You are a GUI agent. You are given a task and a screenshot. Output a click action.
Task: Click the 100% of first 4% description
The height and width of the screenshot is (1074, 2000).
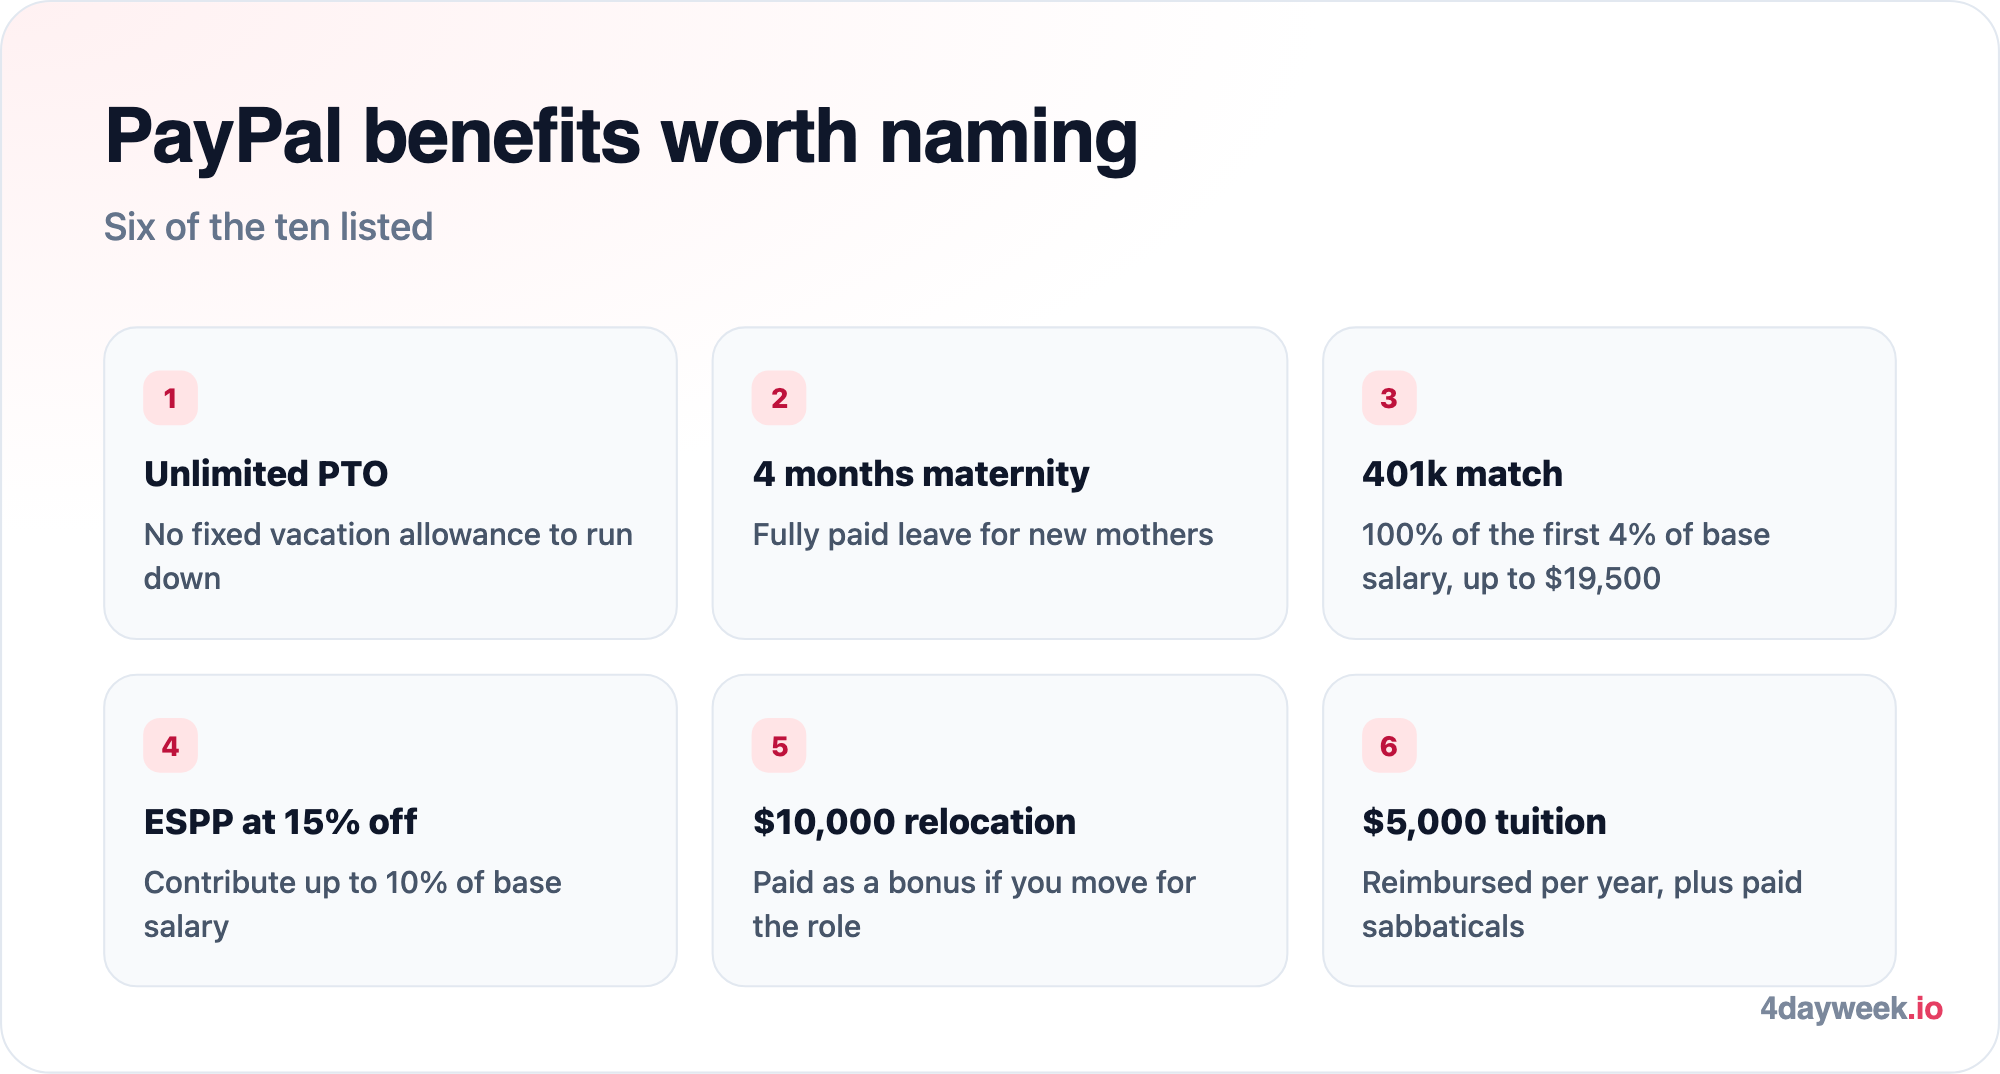pos(1566,556)
